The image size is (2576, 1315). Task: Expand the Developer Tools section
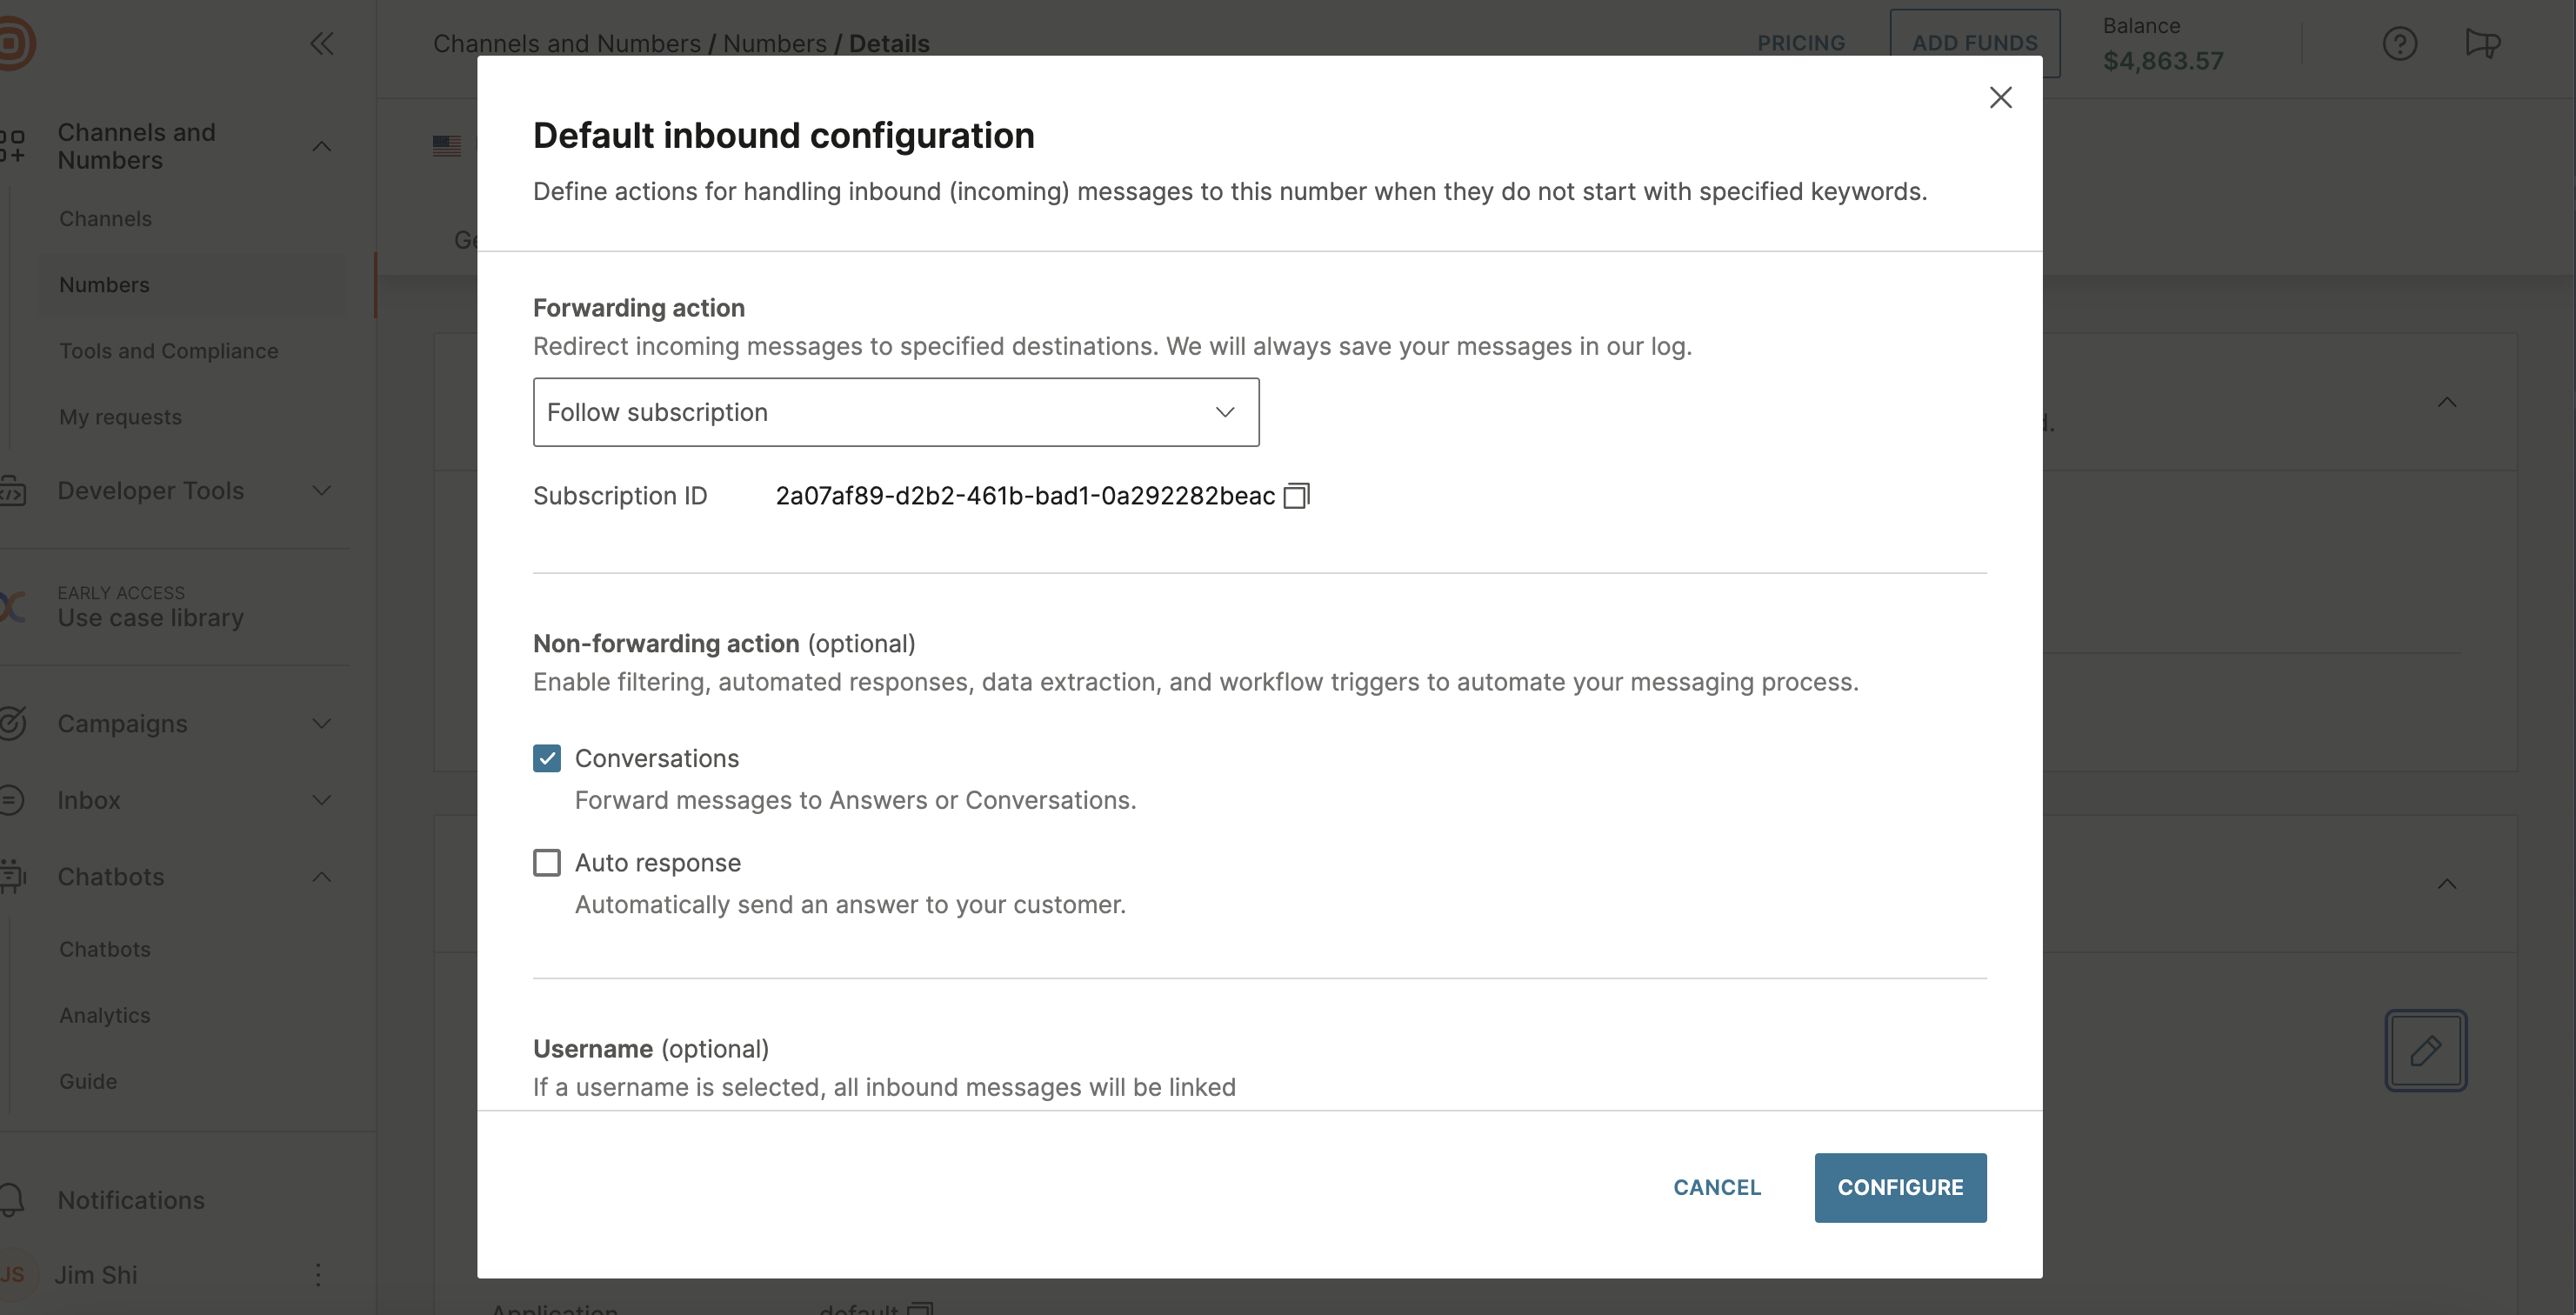point(321,490)
